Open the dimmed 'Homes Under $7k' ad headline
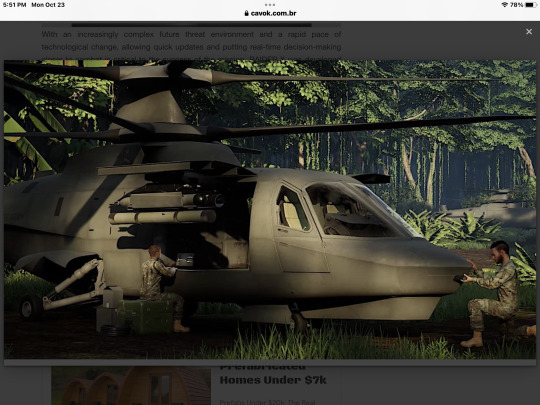Screen dimensions: 540x405 (x=273, y=380)
